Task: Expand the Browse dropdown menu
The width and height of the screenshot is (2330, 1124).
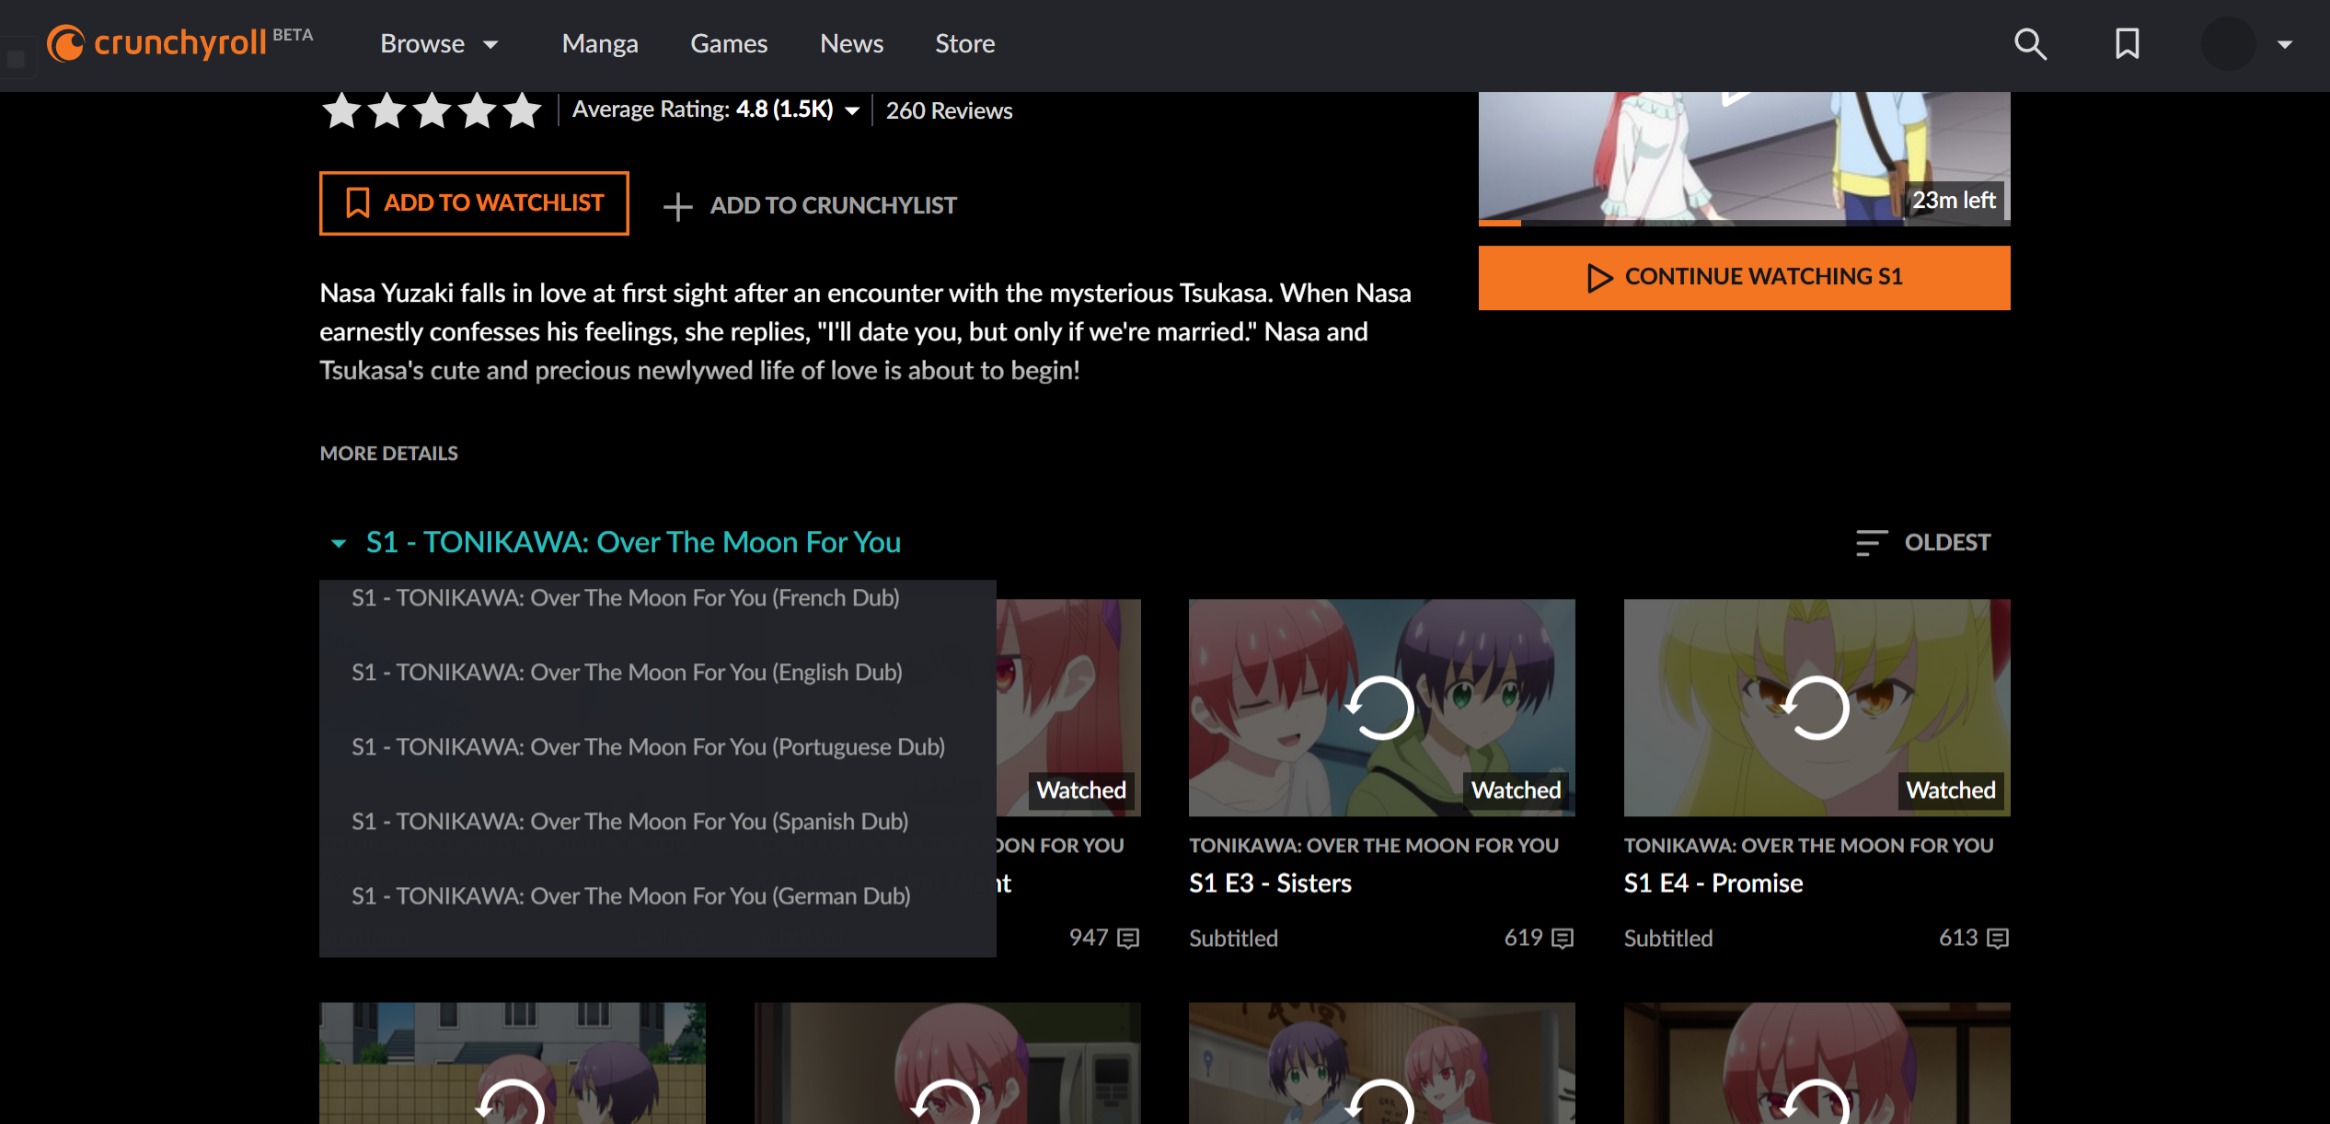Action: click(x=439, y=44)
